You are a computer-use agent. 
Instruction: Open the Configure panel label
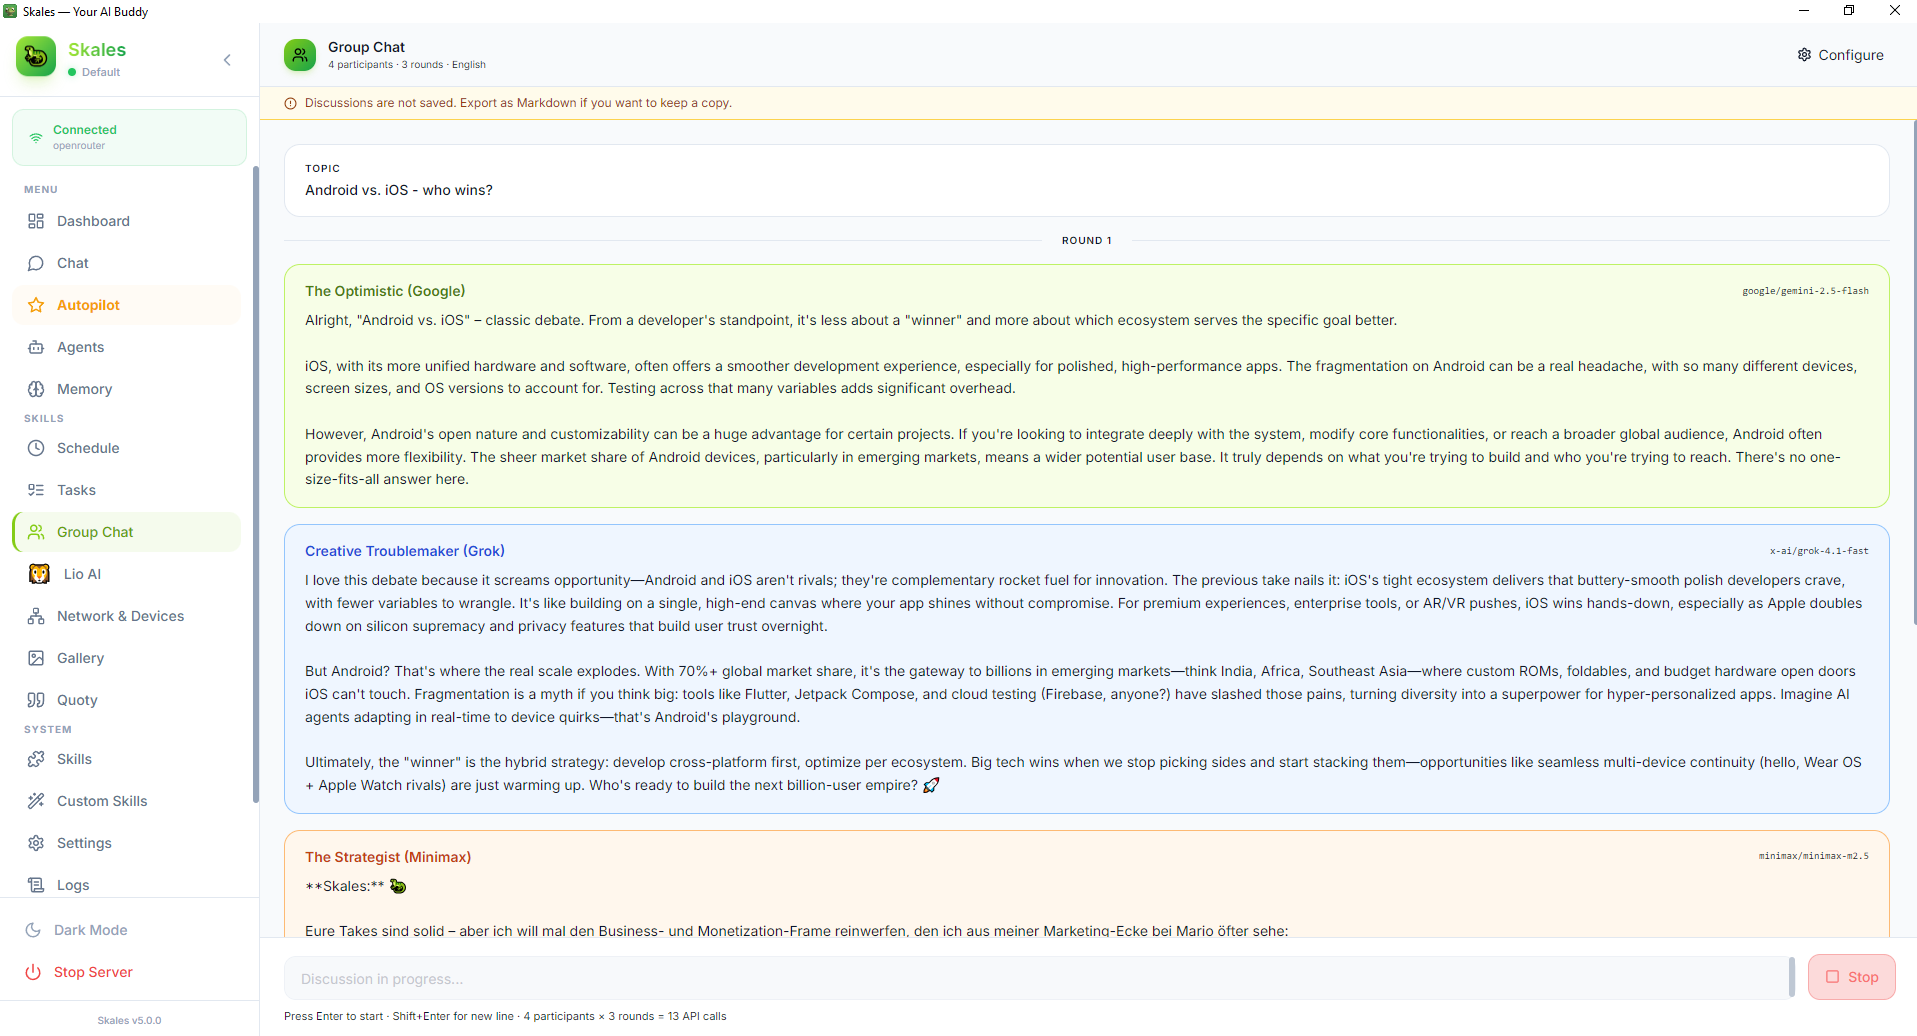[1850, 55]
